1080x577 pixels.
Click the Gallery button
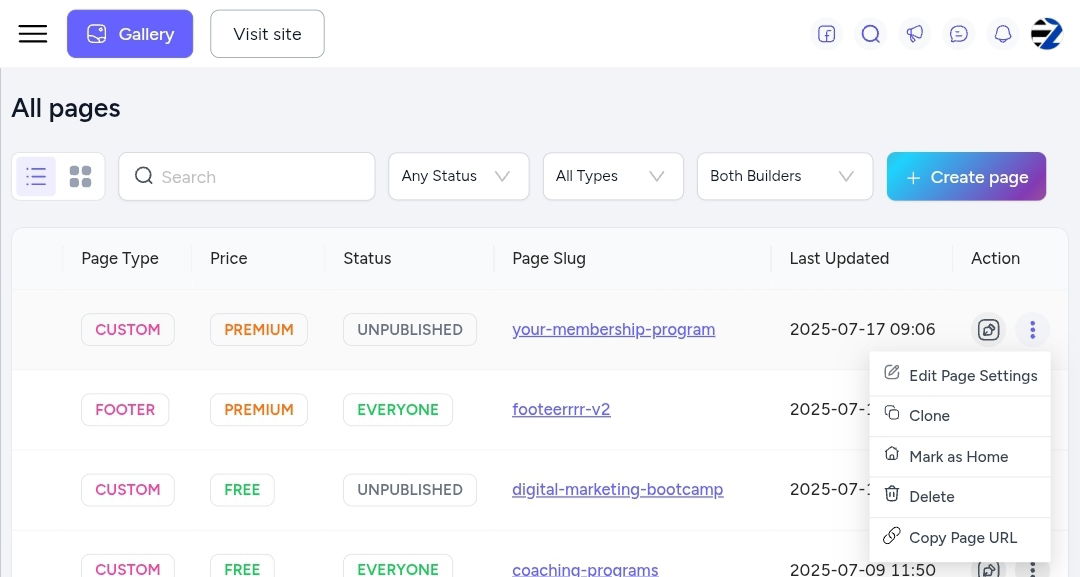click(130, 34)
